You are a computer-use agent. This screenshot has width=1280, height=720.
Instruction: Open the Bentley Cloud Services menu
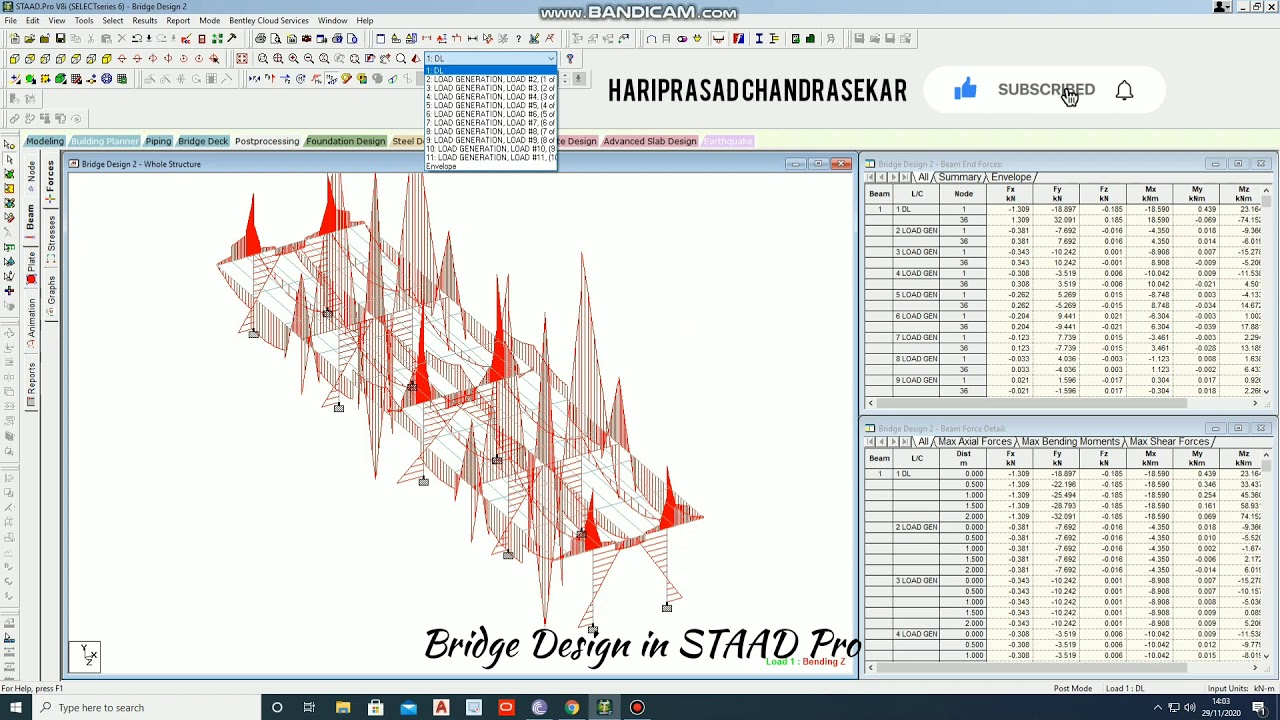tap(269, 20)
